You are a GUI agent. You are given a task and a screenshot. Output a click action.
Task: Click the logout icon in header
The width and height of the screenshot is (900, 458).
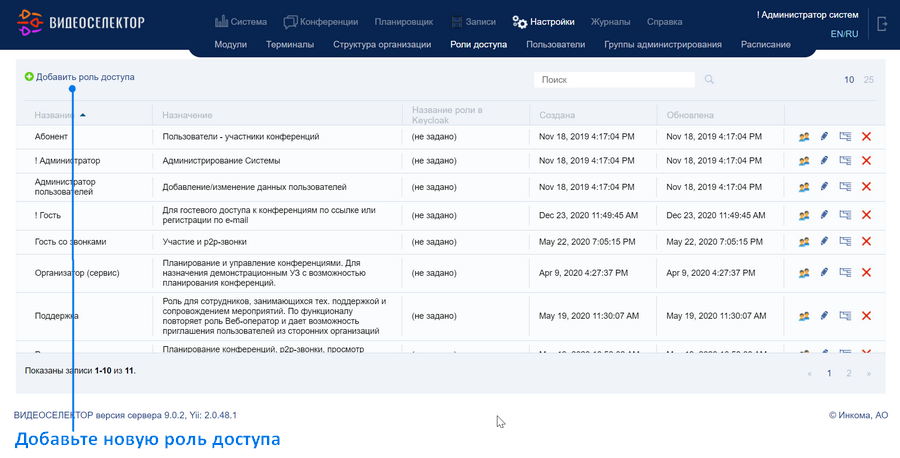tap(882, 24)
